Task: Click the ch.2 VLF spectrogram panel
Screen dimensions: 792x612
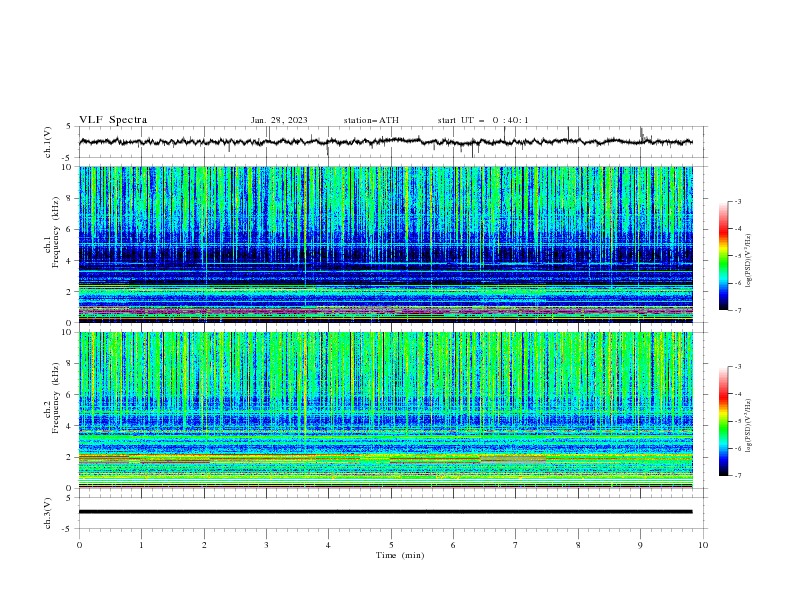Action: [386, 410]
